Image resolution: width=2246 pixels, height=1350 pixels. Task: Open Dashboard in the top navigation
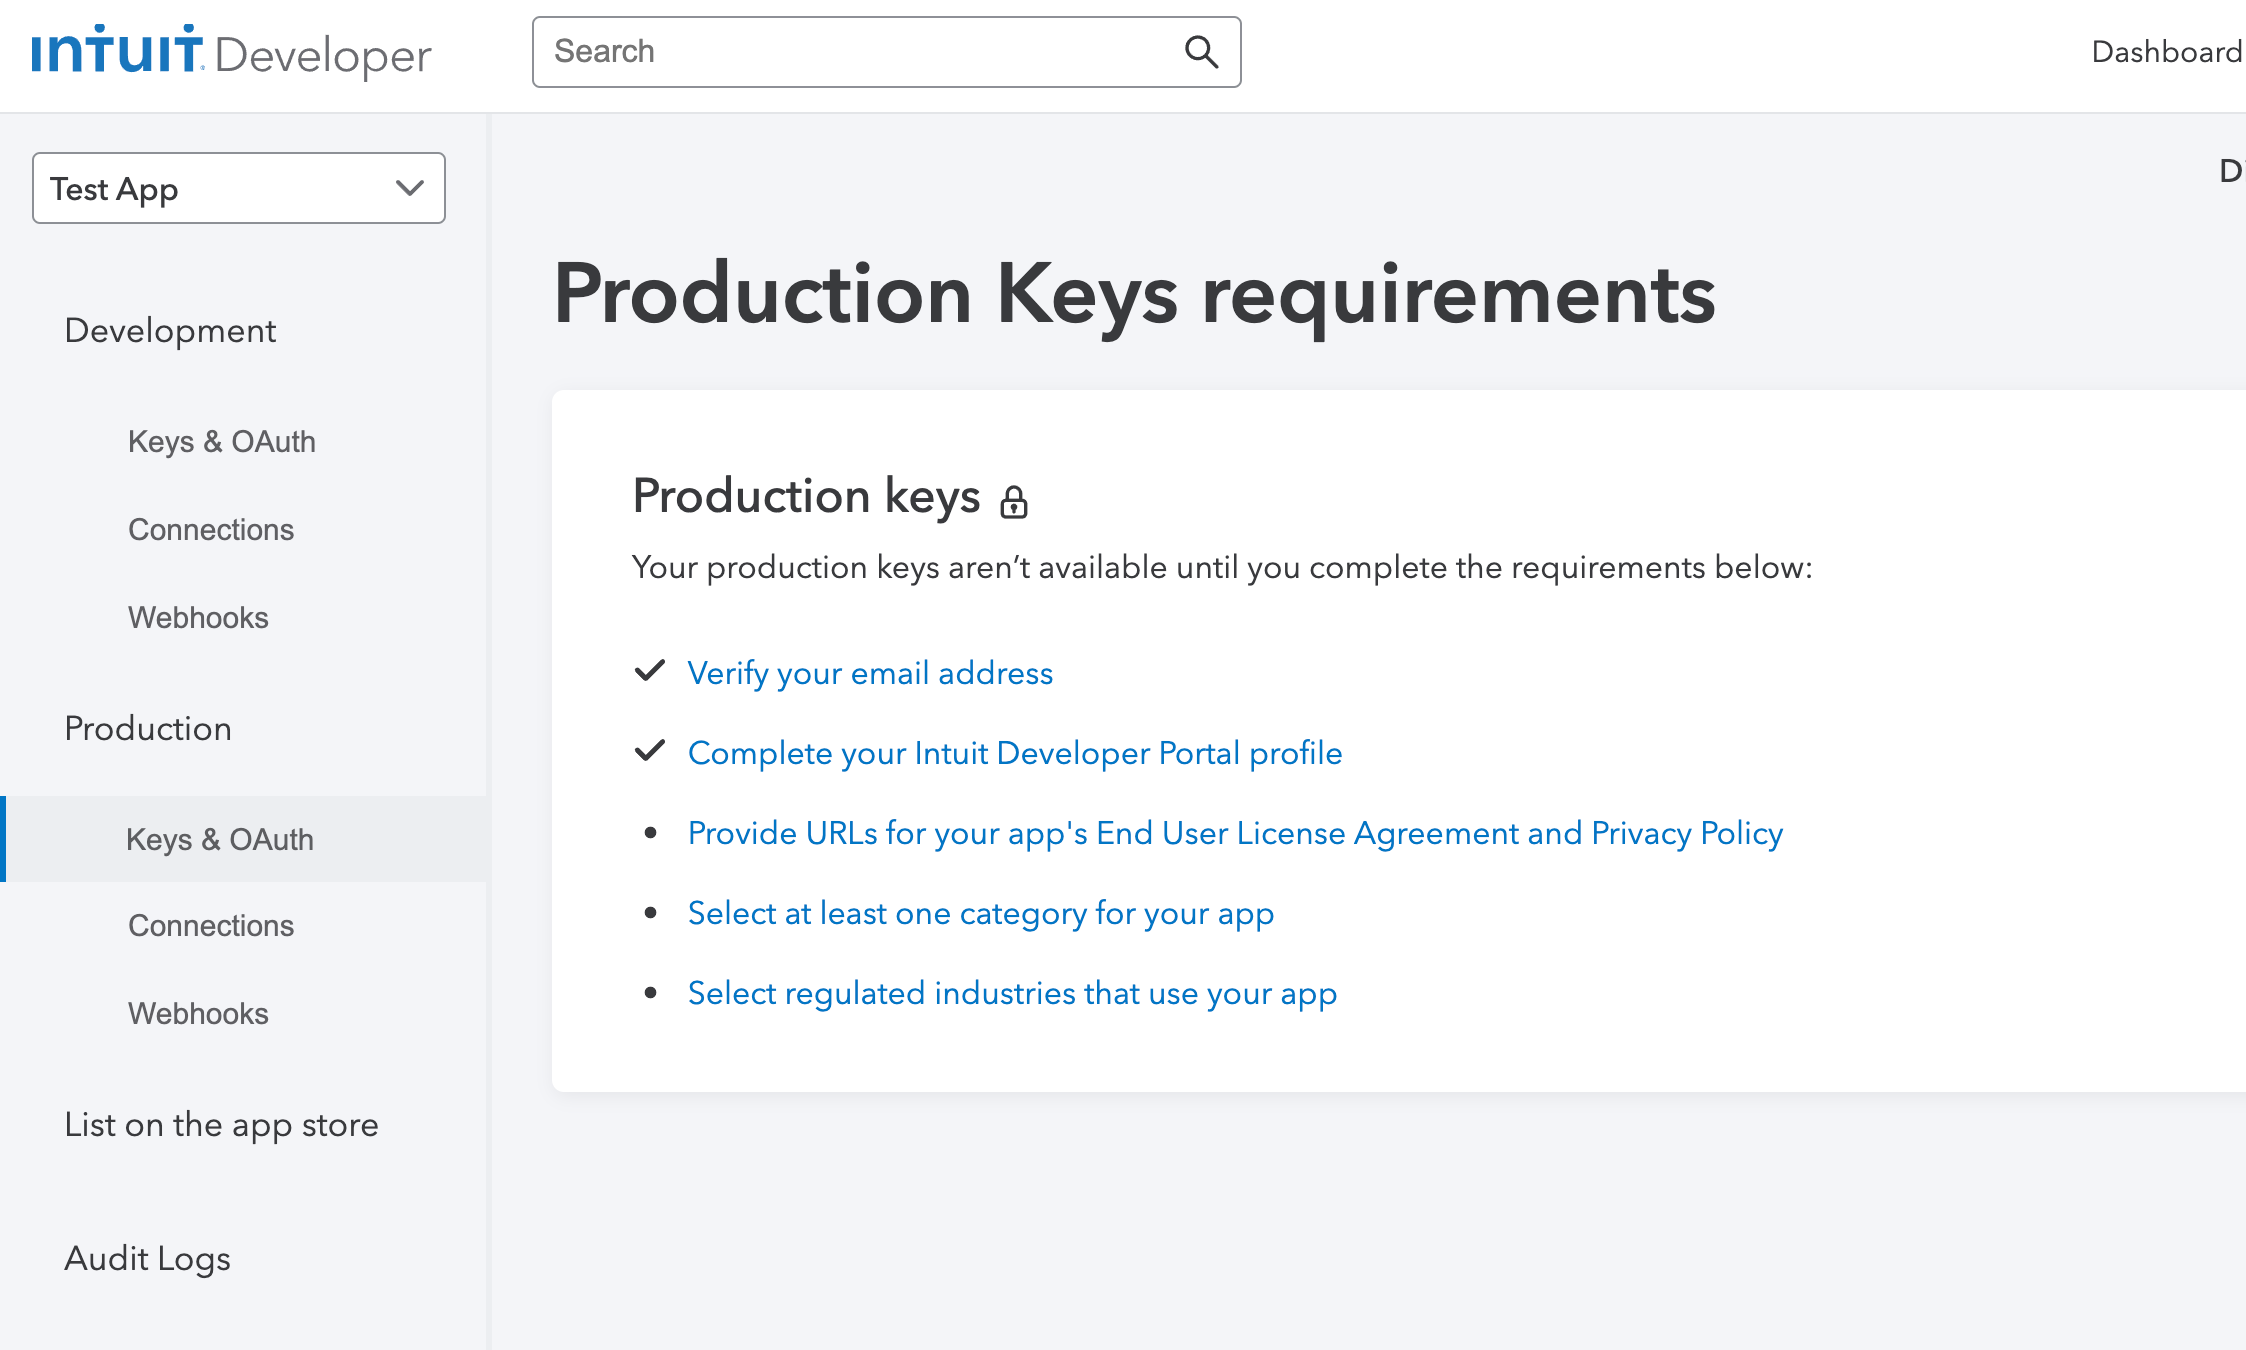[2167, 52]
